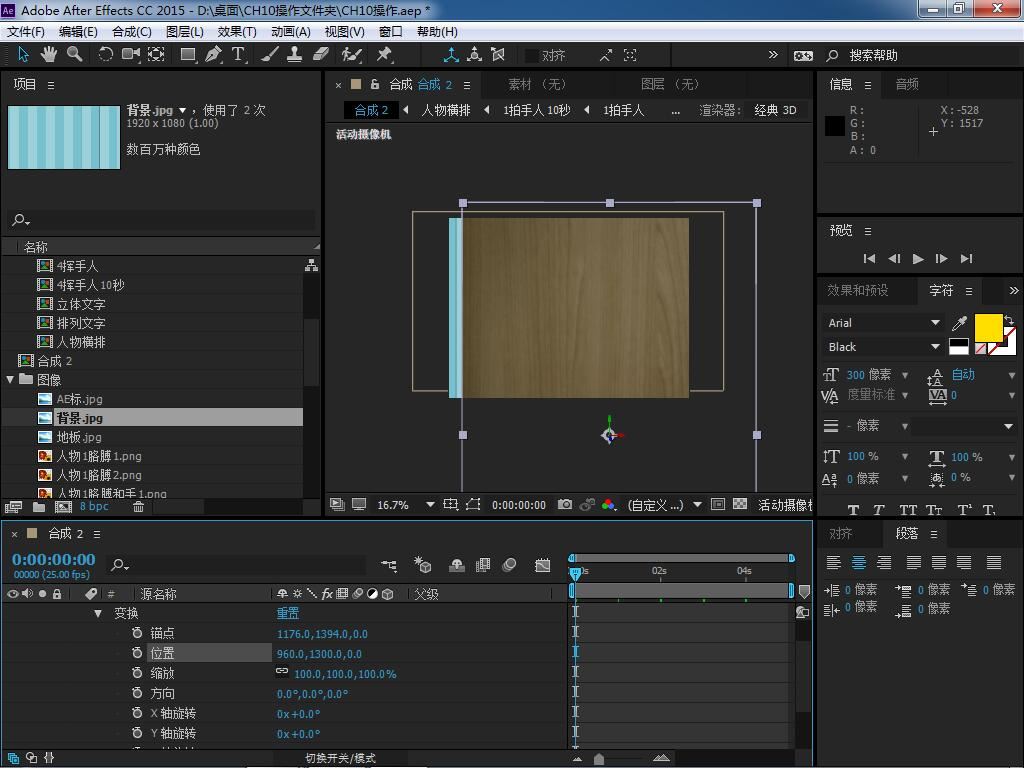Select the Puppet Pin tool

click(x=385, y=54)
